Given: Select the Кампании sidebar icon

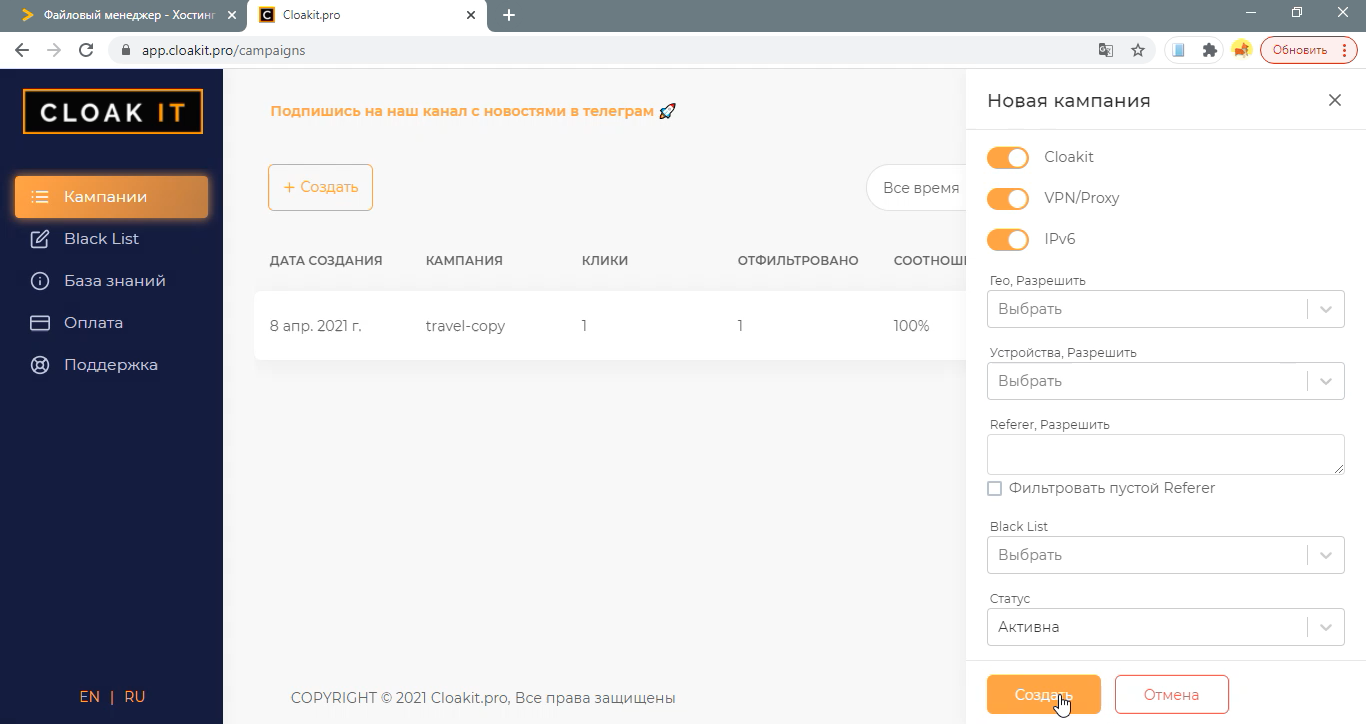Looking at the screenshot, I should [38, 196].
